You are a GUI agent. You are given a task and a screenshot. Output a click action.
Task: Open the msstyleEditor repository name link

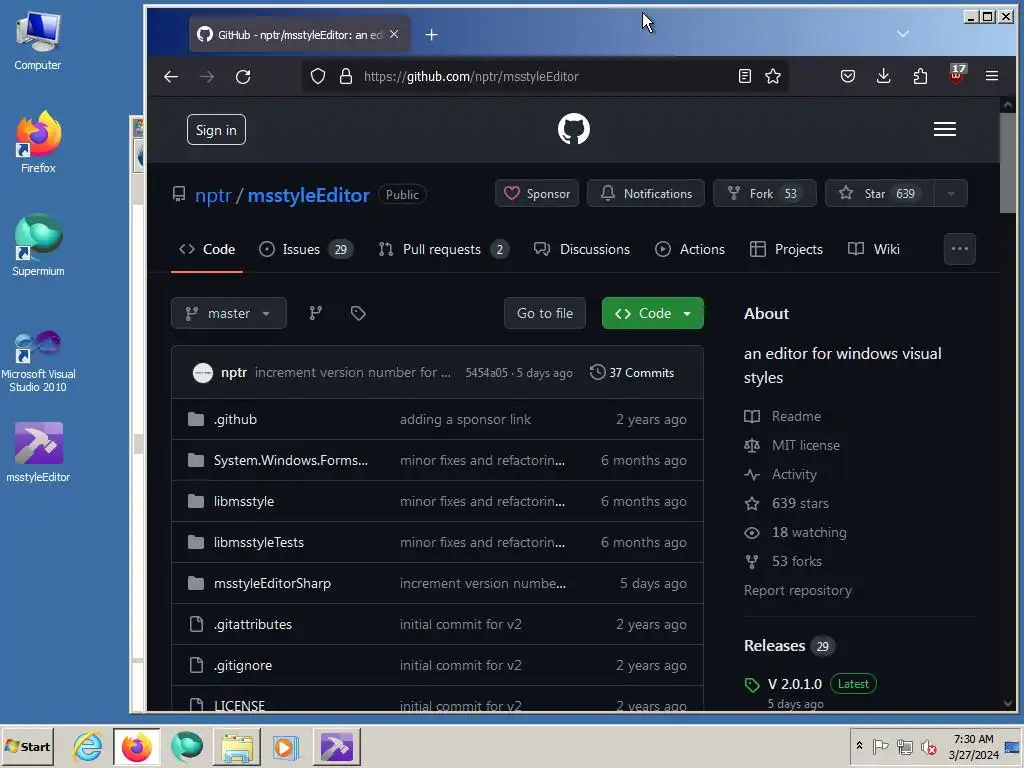tap(308, 195)
